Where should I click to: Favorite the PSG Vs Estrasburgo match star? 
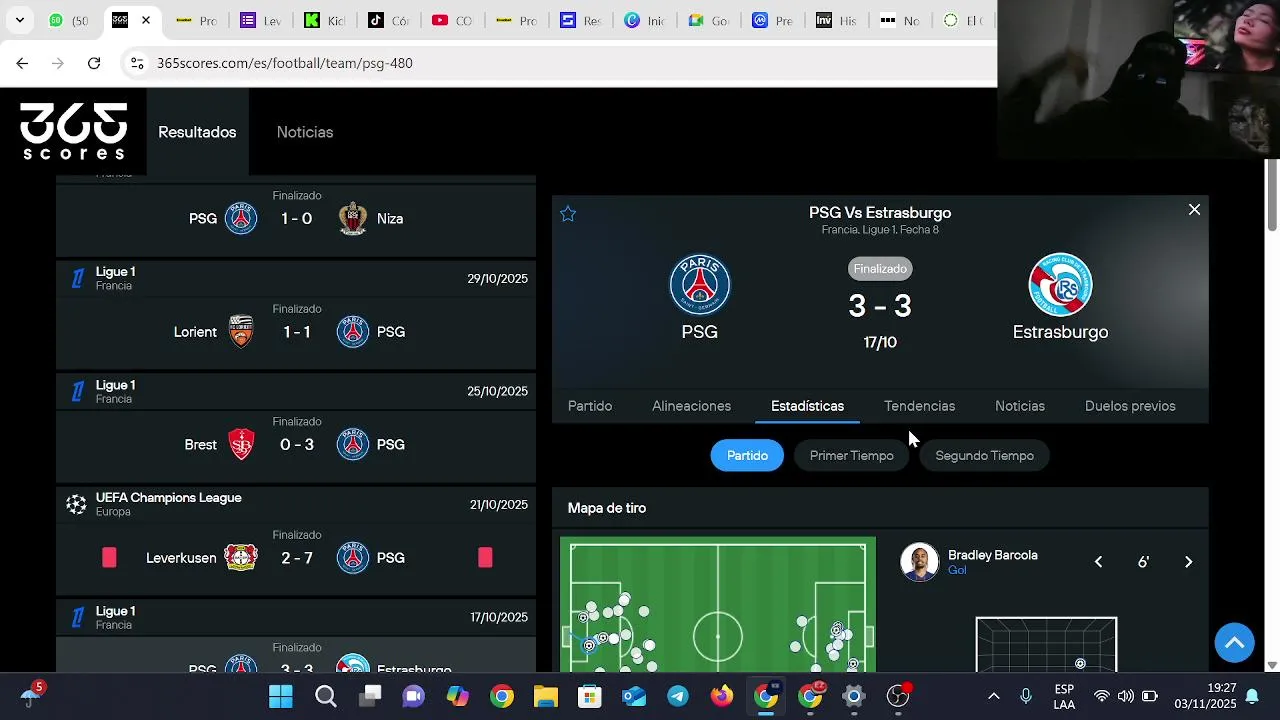point(568,213)
